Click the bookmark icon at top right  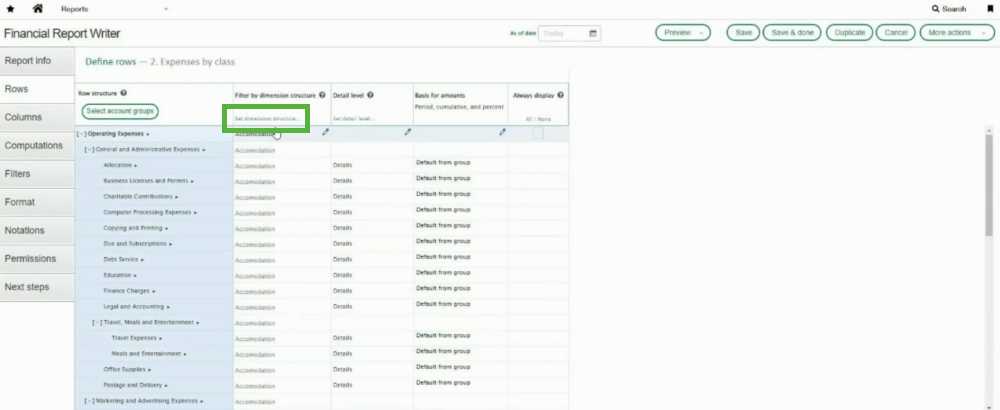click(990, 9)
